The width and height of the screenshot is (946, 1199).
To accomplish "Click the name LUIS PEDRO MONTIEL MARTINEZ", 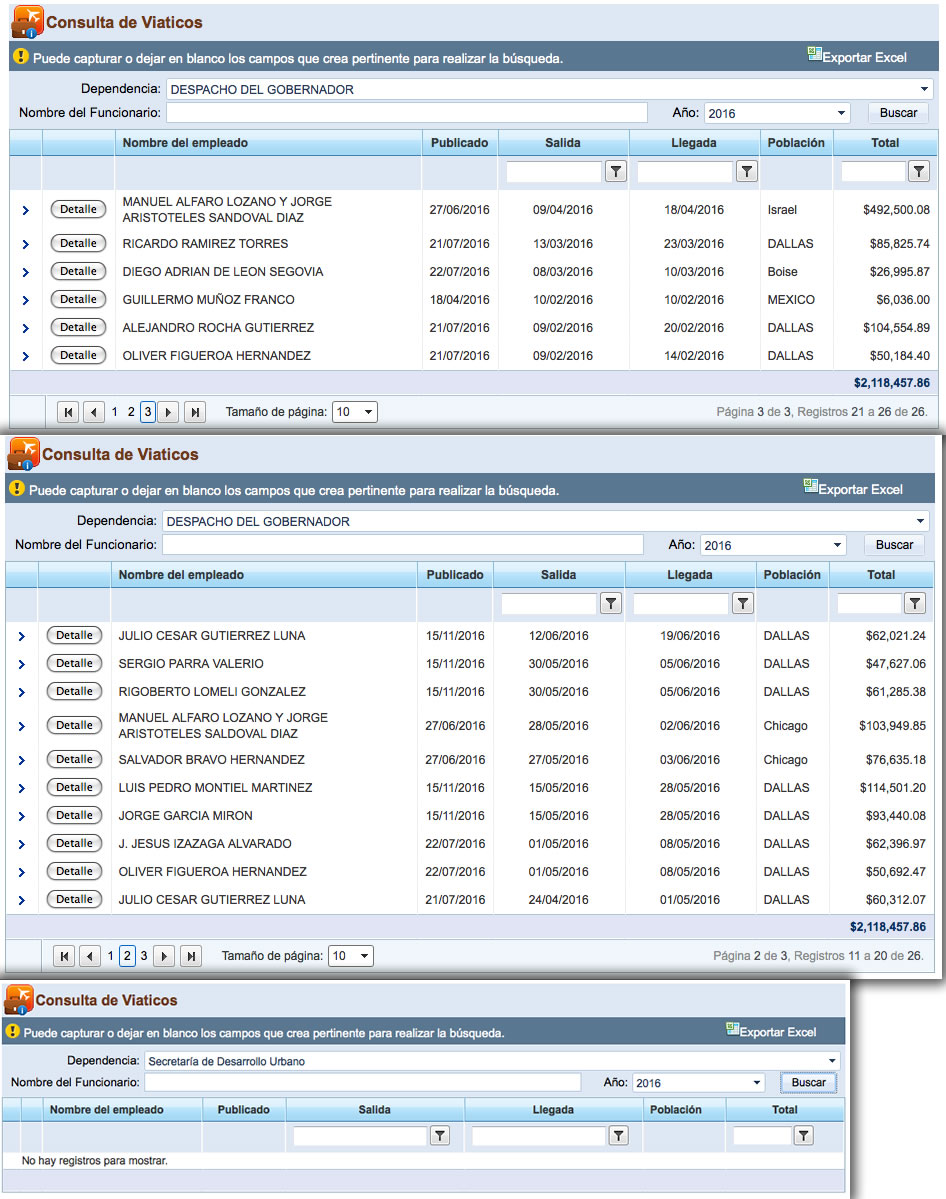I will tap(216, 788).
